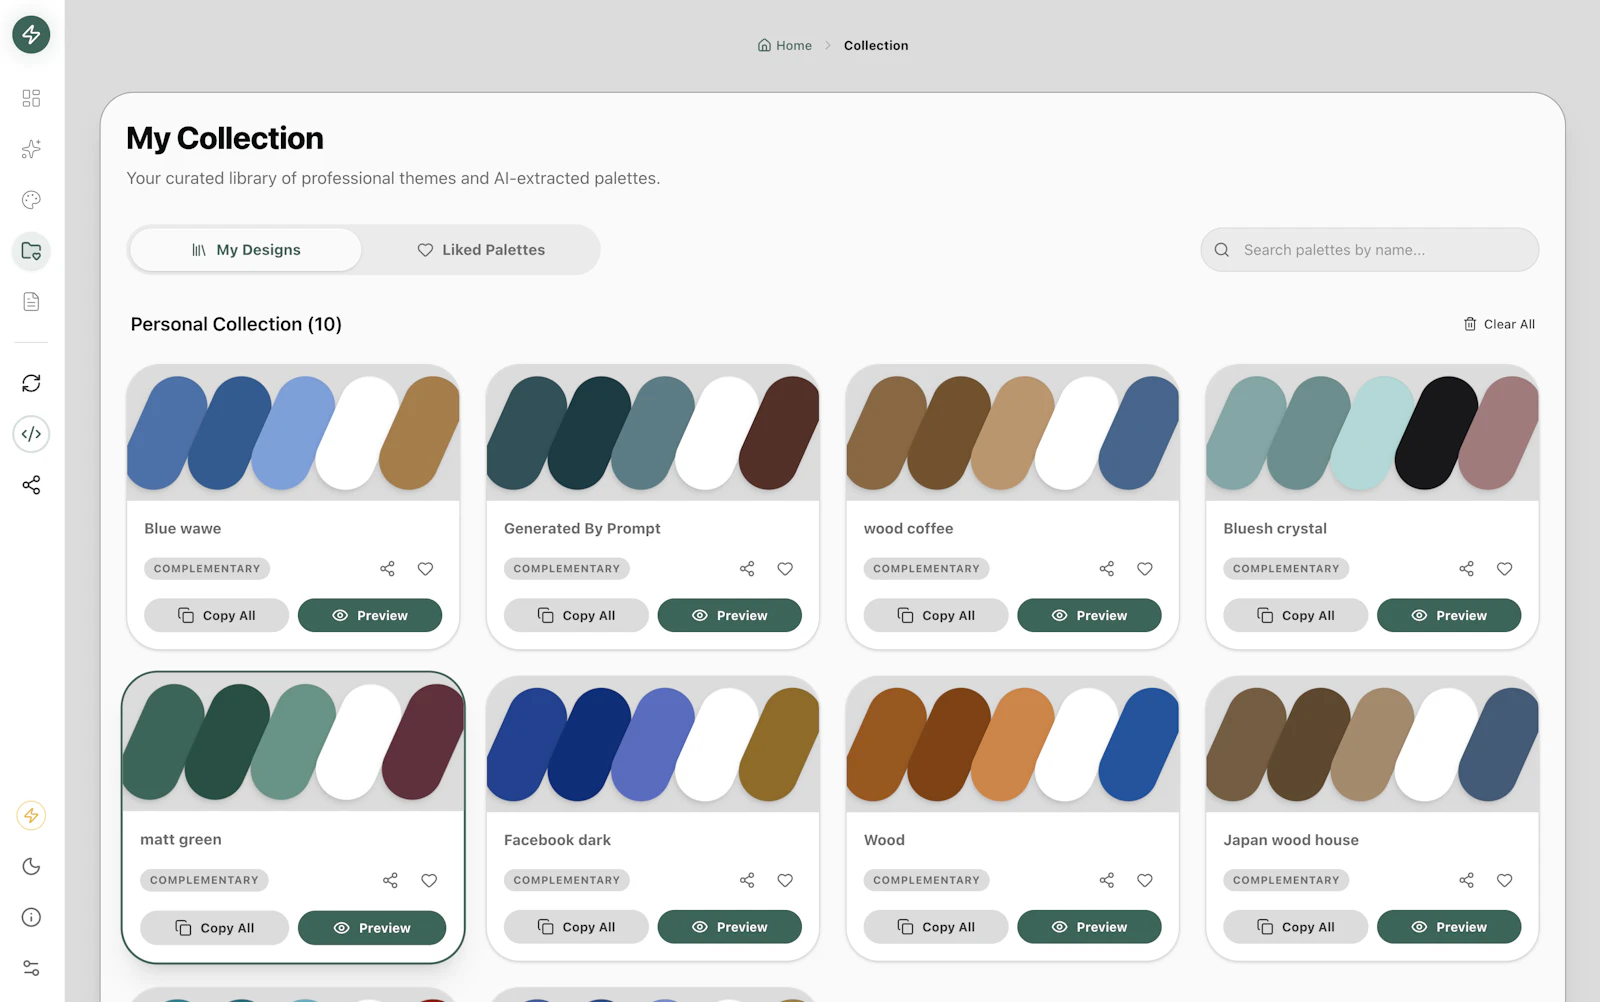Preview the Japan wood house palette
Screen dimensions: 1600x1002
tap(1450, 927)
